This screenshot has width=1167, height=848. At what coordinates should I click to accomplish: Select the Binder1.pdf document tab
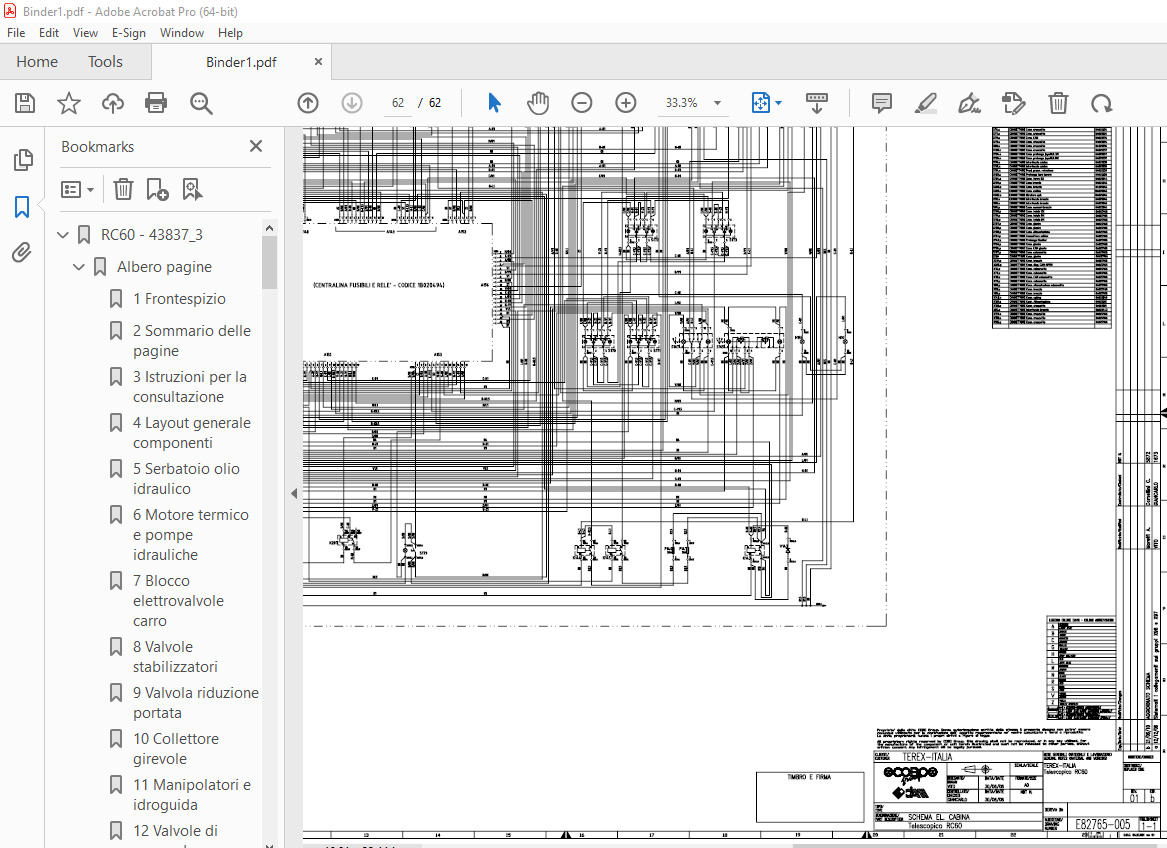(x=241, y=62)
